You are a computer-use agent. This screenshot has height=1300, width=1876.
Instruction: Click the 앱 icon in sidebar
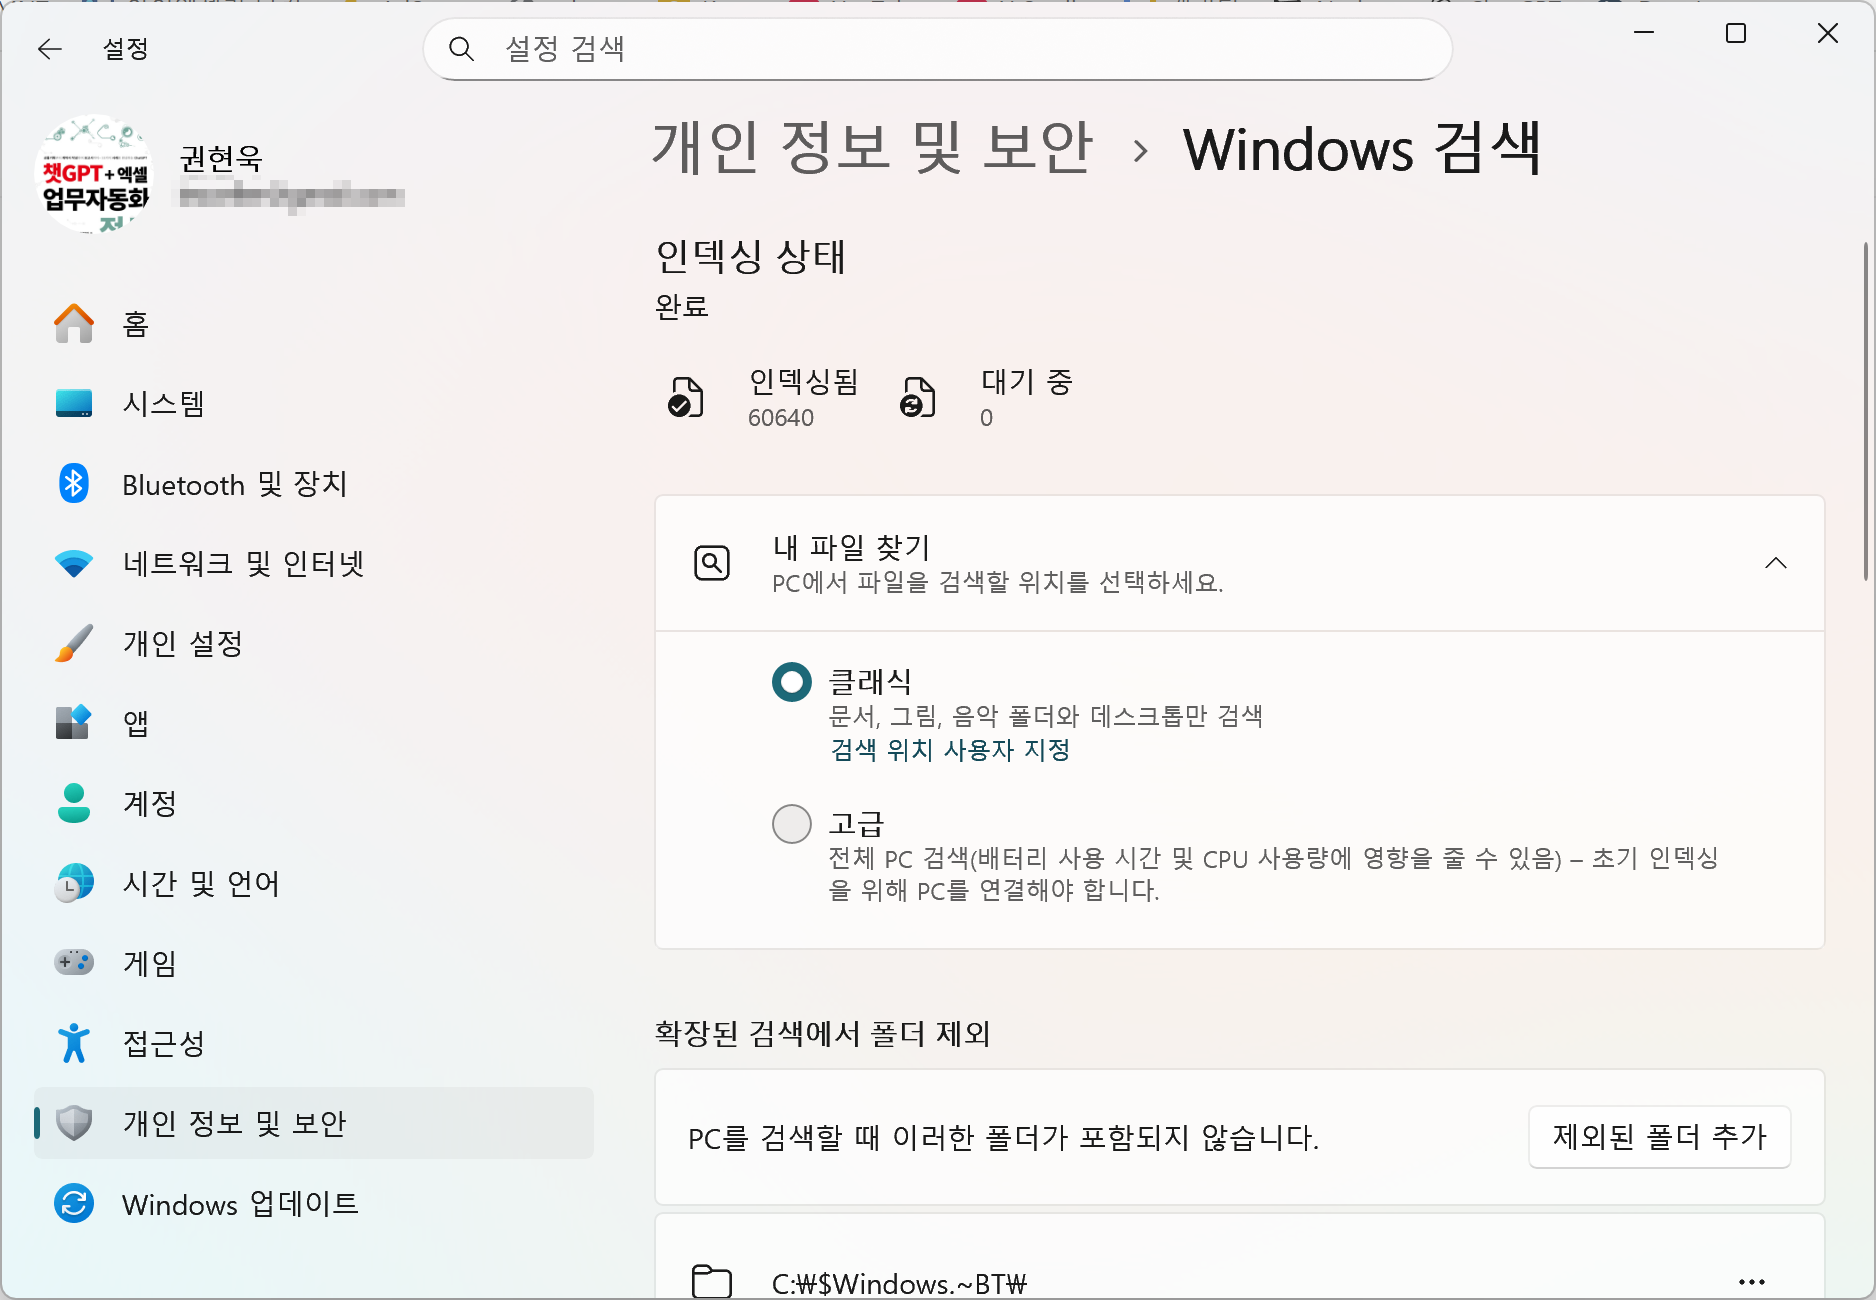point(74,723)
